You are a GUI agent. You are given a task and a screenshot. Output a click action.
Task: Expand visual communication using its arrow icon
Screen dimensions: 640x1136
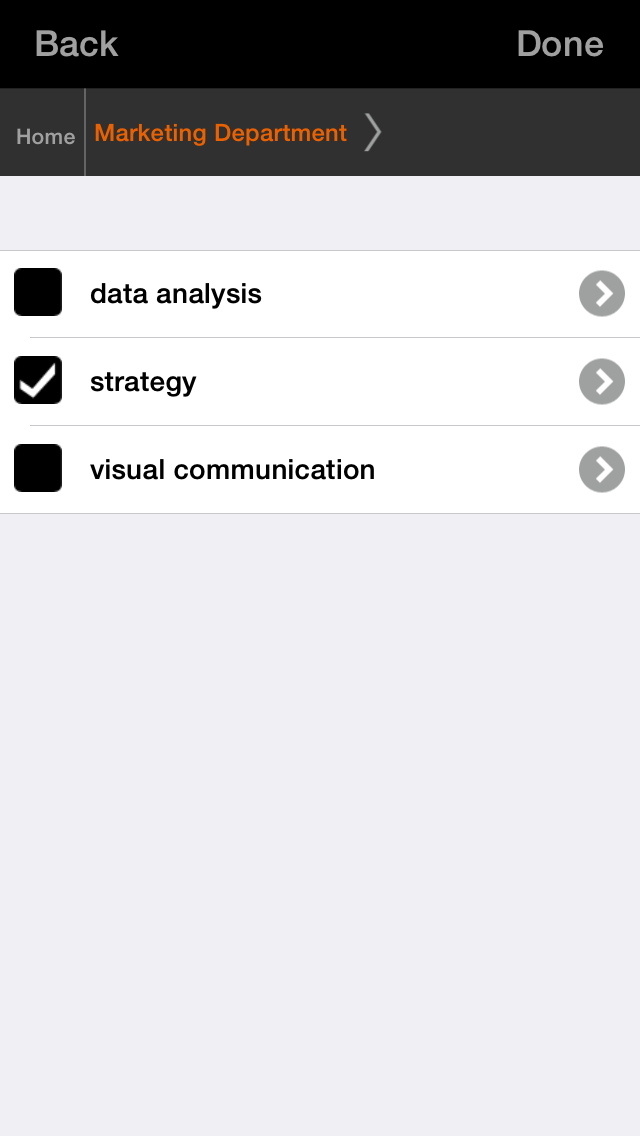601,470
